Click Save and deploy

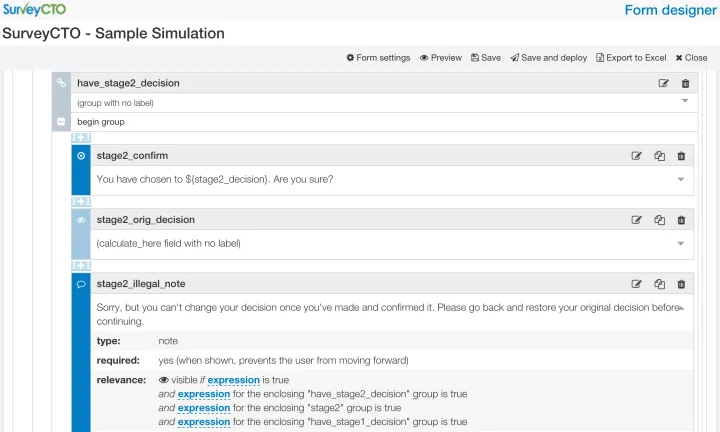(548, 58)
